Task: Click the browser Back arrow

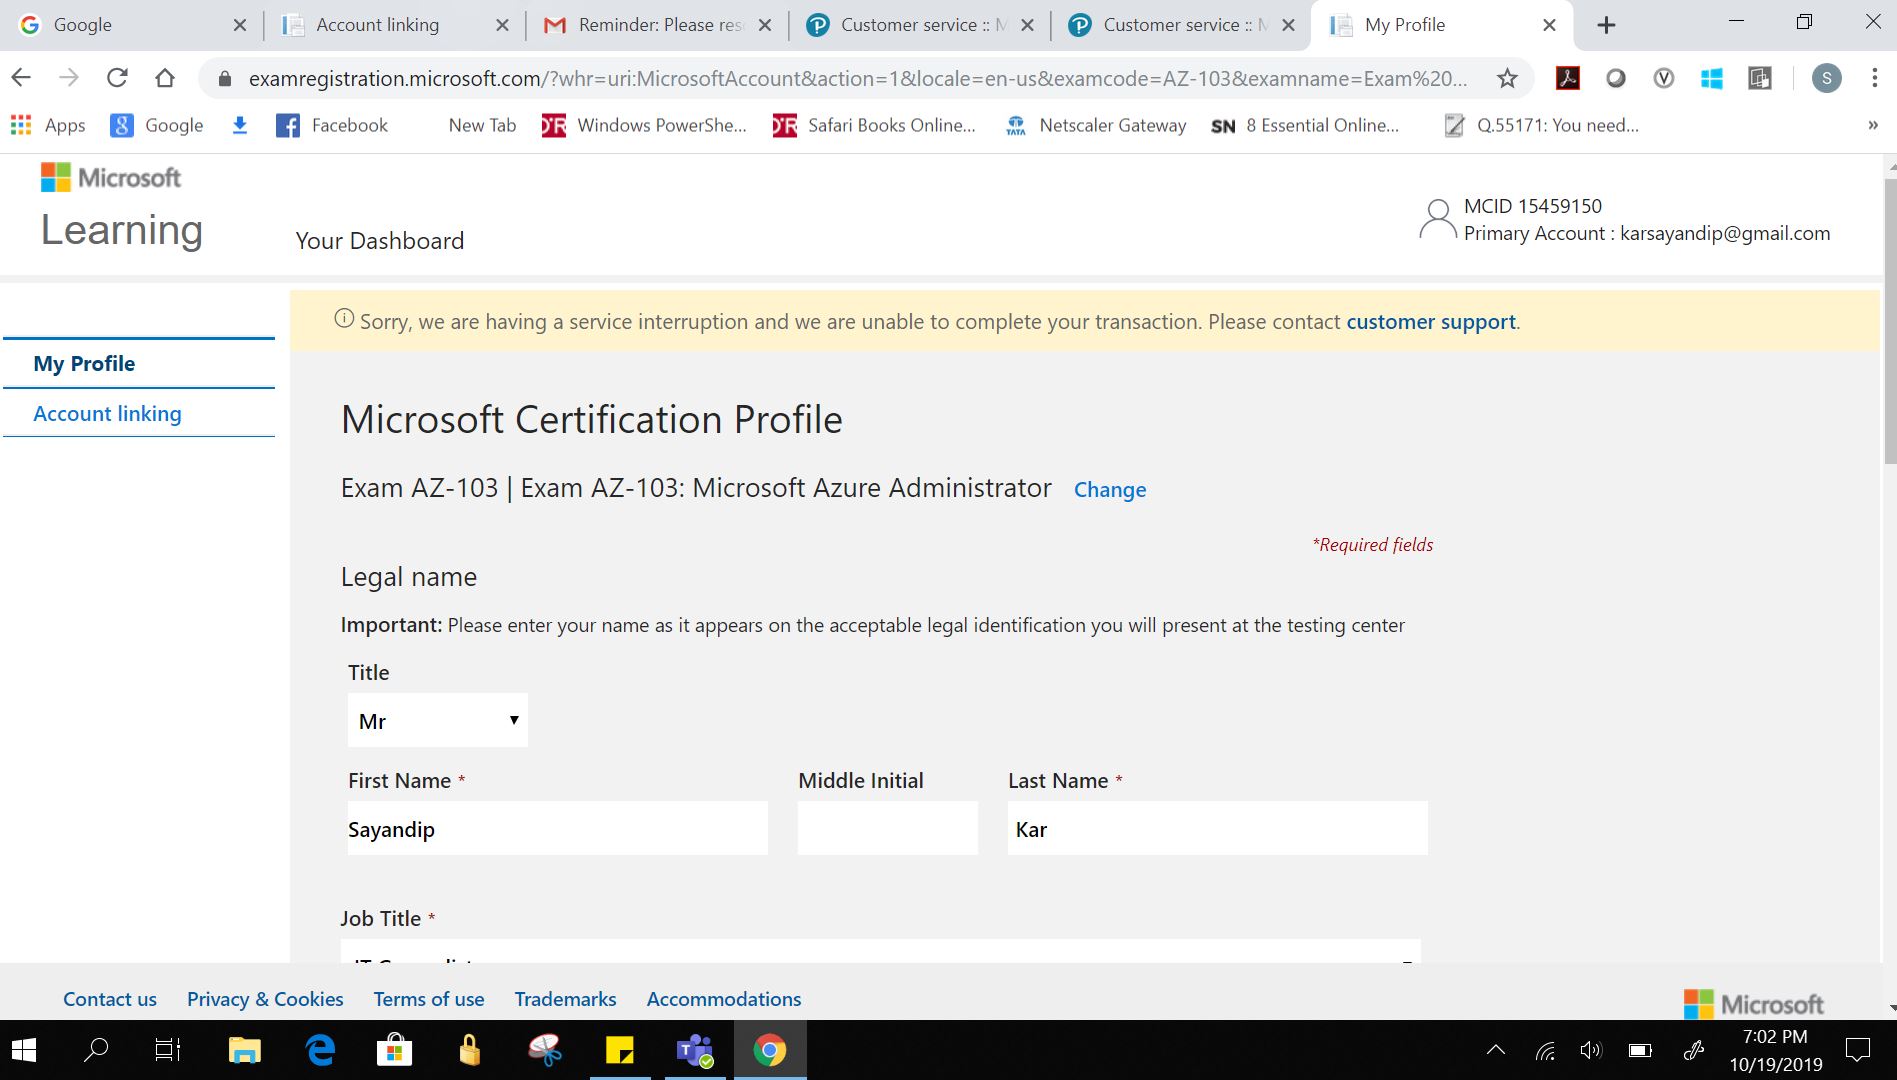Action: pyautogui.click(x=21, y=78)
